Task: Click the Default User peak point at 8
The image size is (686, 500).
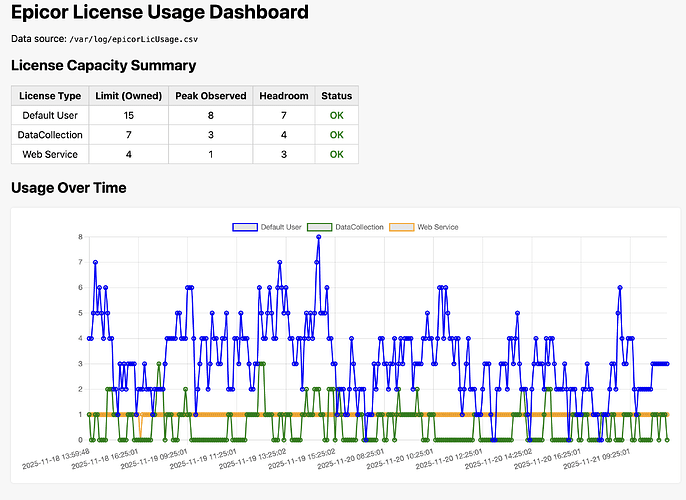Action: tap(318, 237)
